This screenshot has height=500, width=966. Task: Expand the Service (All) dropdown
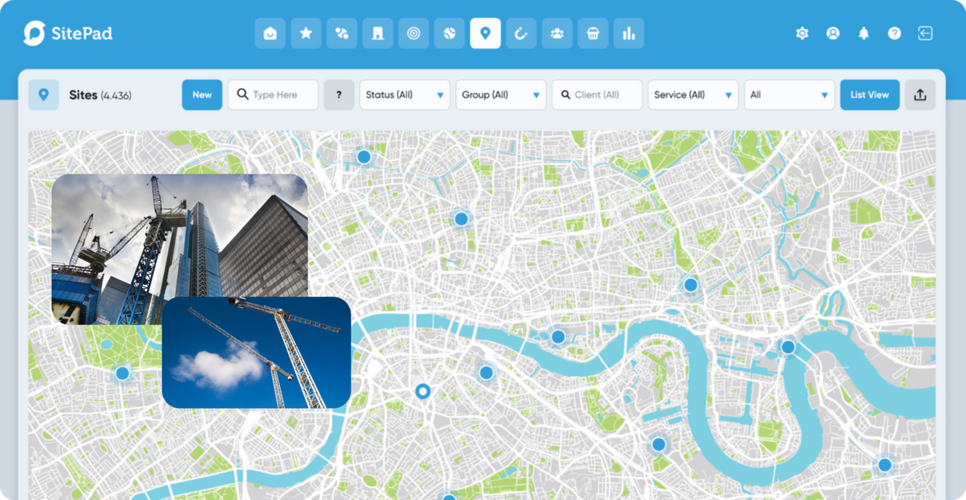pos(692,95)
